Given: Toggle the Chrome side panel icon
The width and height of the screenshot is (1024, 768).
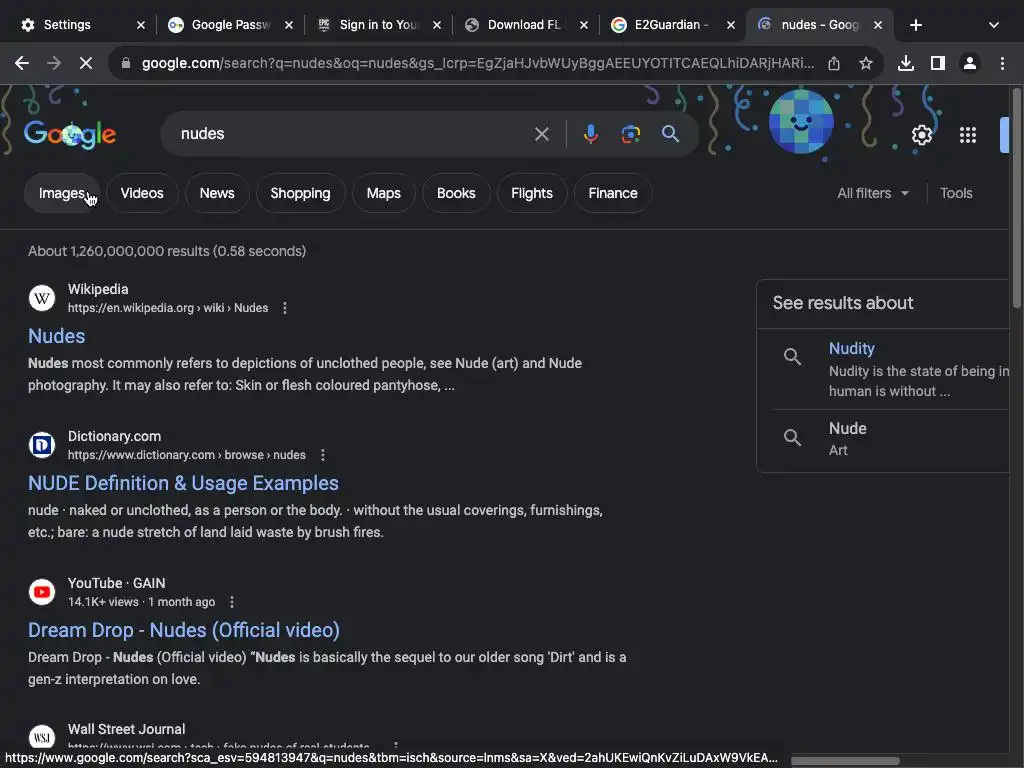Looking at the screenshot, I should coord(938,63).
